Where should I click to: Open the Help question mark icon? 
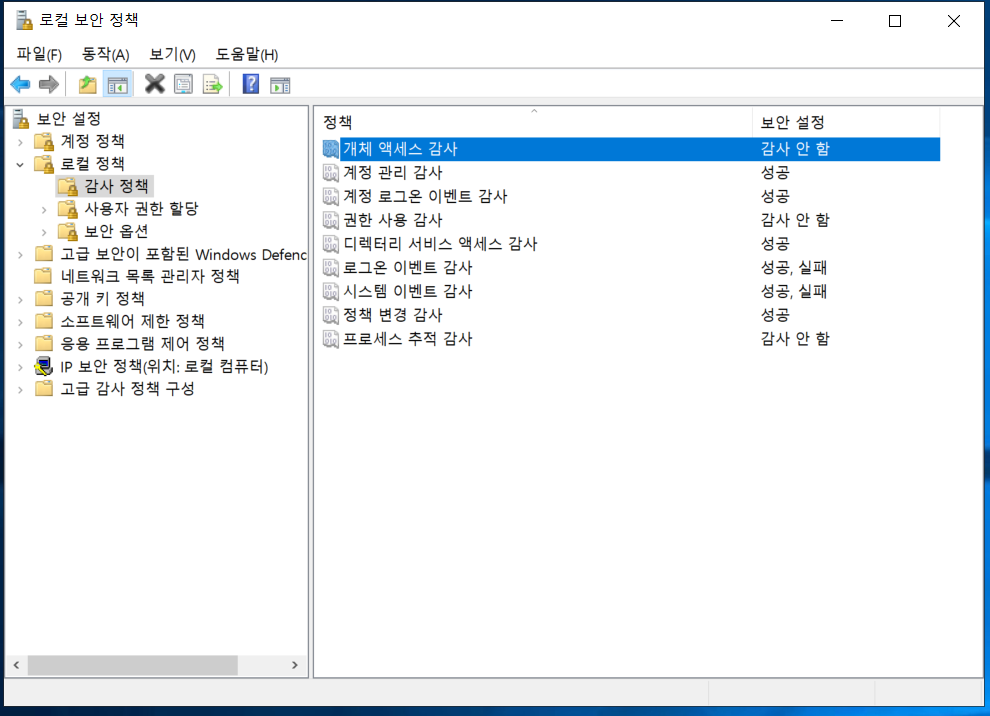click(x=251, y=83)
